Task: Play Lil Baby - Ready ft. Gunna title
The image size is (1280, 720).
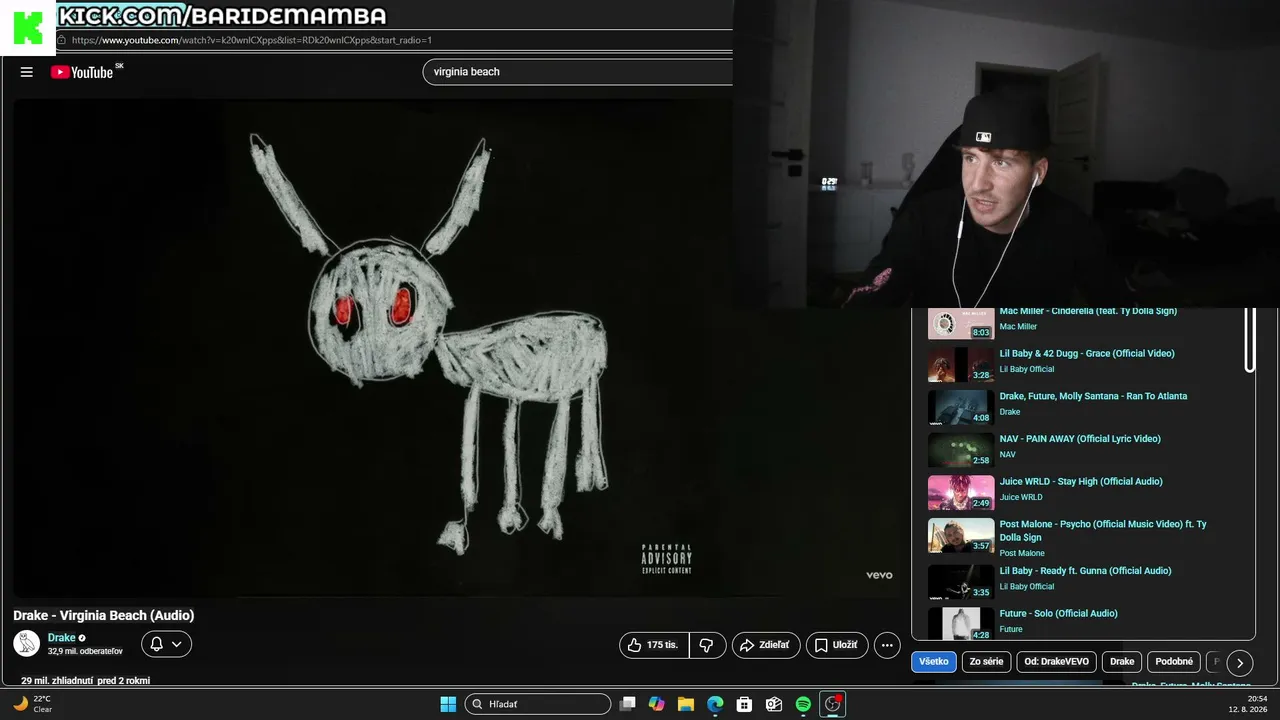Action: coord(1086,571)
